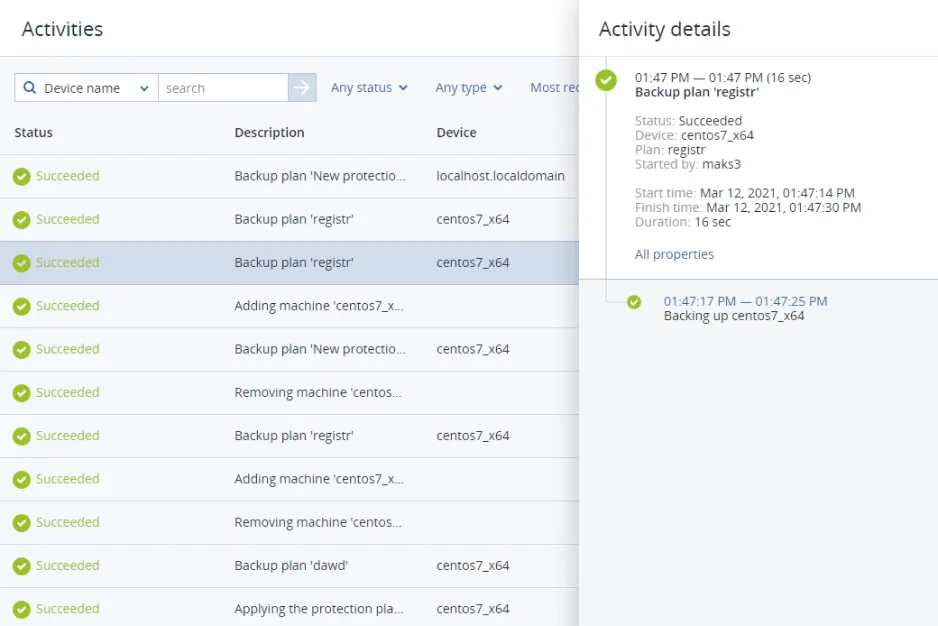This screenshot has width=938, height=626.
Task: Click inside the search input field
Action: pyautogui.click(x=220, y=88)
